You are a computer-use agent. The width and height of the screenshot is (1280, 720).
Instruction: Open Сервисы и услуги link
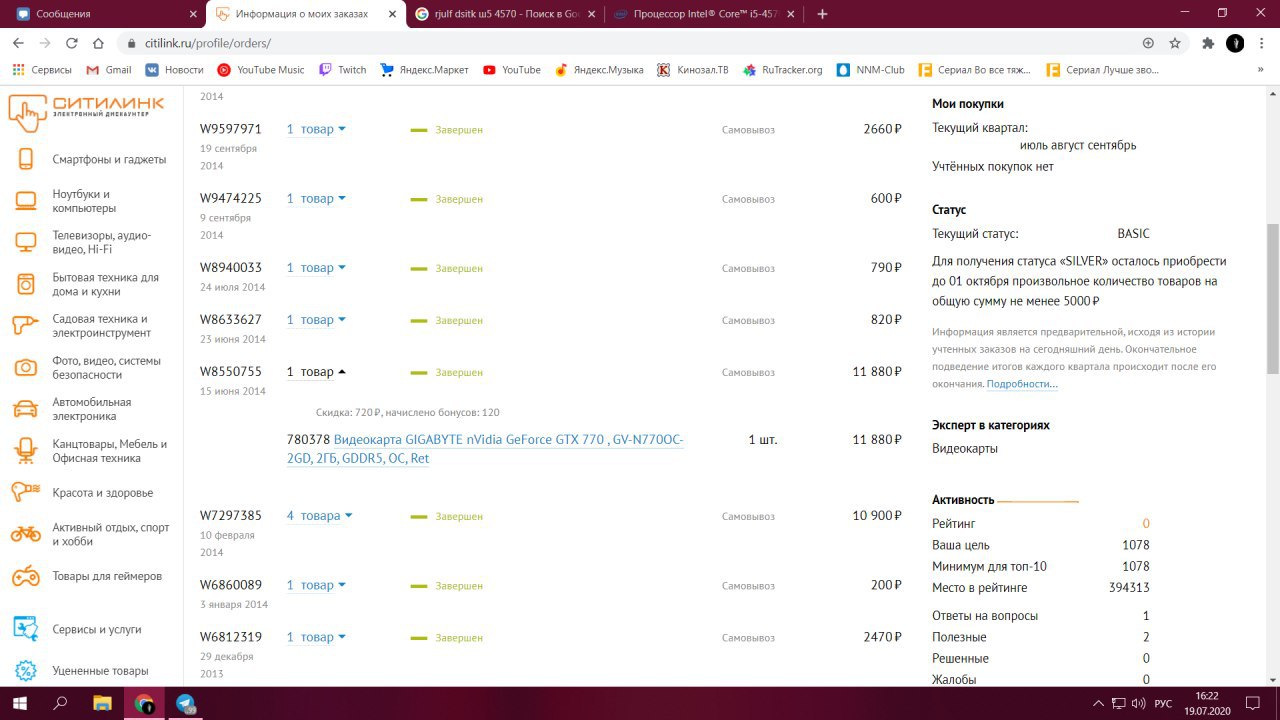point(97,629)
